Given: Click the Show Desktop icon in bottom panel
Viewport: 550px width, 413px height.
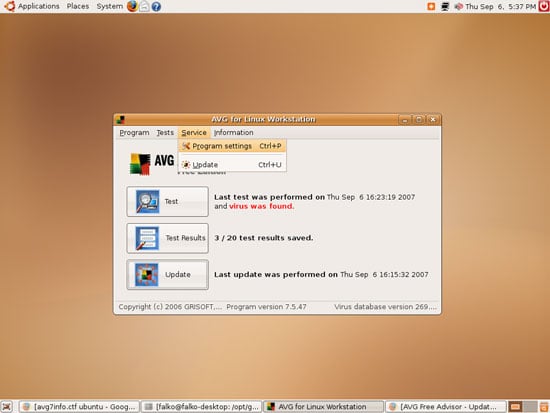Looking at the screenshot, I should (7, 407).
